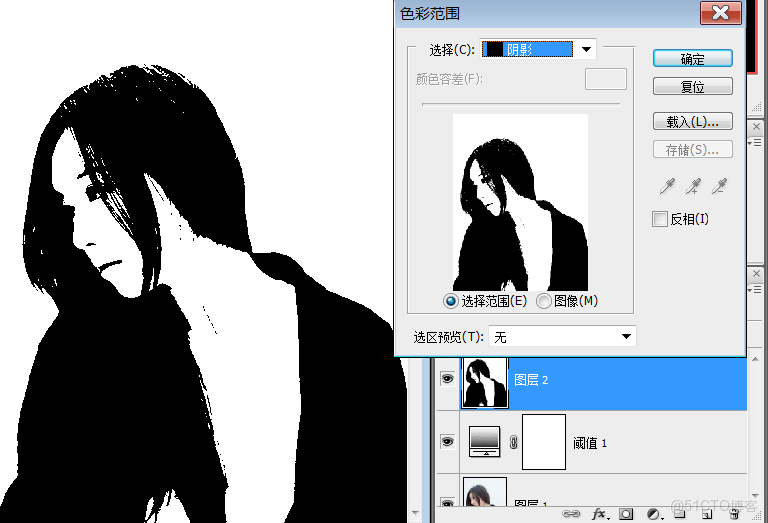Create a new layer with page icon
Viewport: 768px width, 523px height.
(x=707, y=514)
